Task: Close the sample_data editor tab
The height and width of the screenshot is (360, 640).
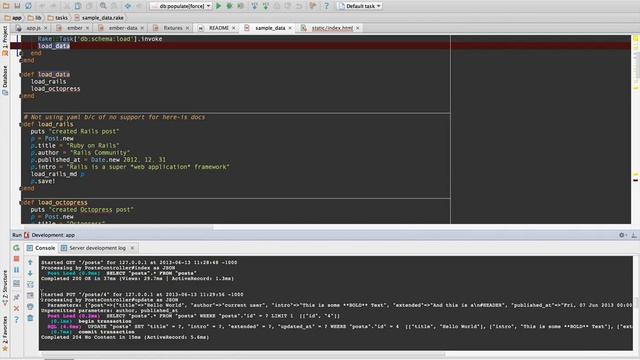Action: (290, 28)
